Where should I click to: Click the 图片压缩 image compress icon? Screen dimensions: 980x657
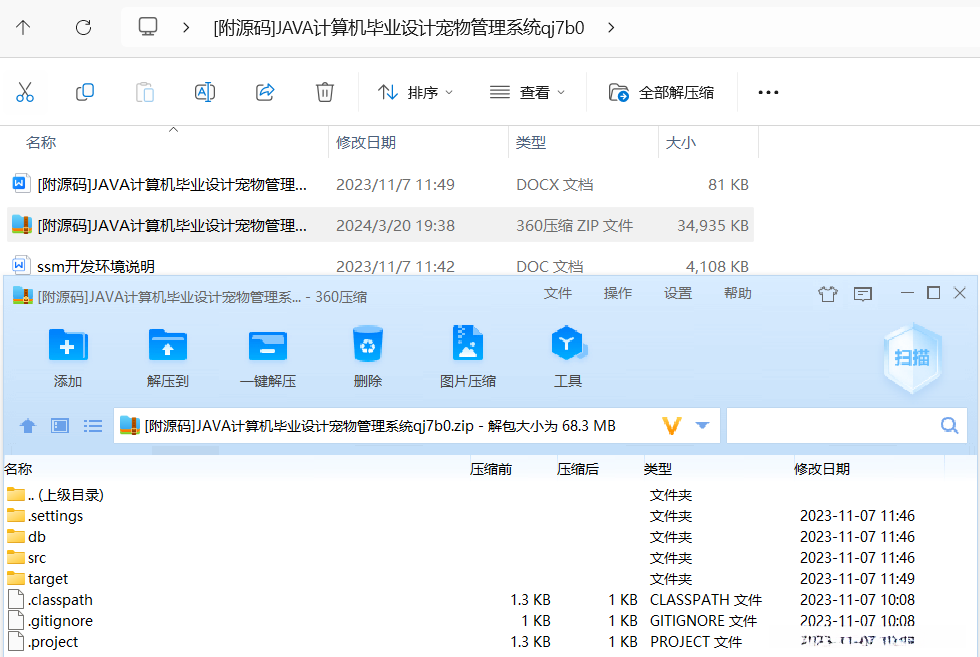468,356
